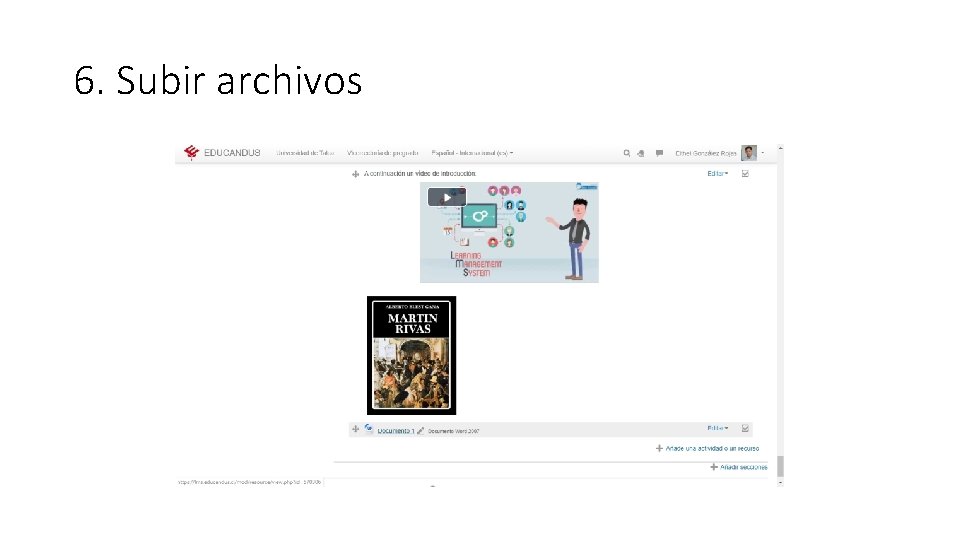This screenshot has width=960, height=540.
Task: Click the Añadir secciones link
Action: point(738,467)
